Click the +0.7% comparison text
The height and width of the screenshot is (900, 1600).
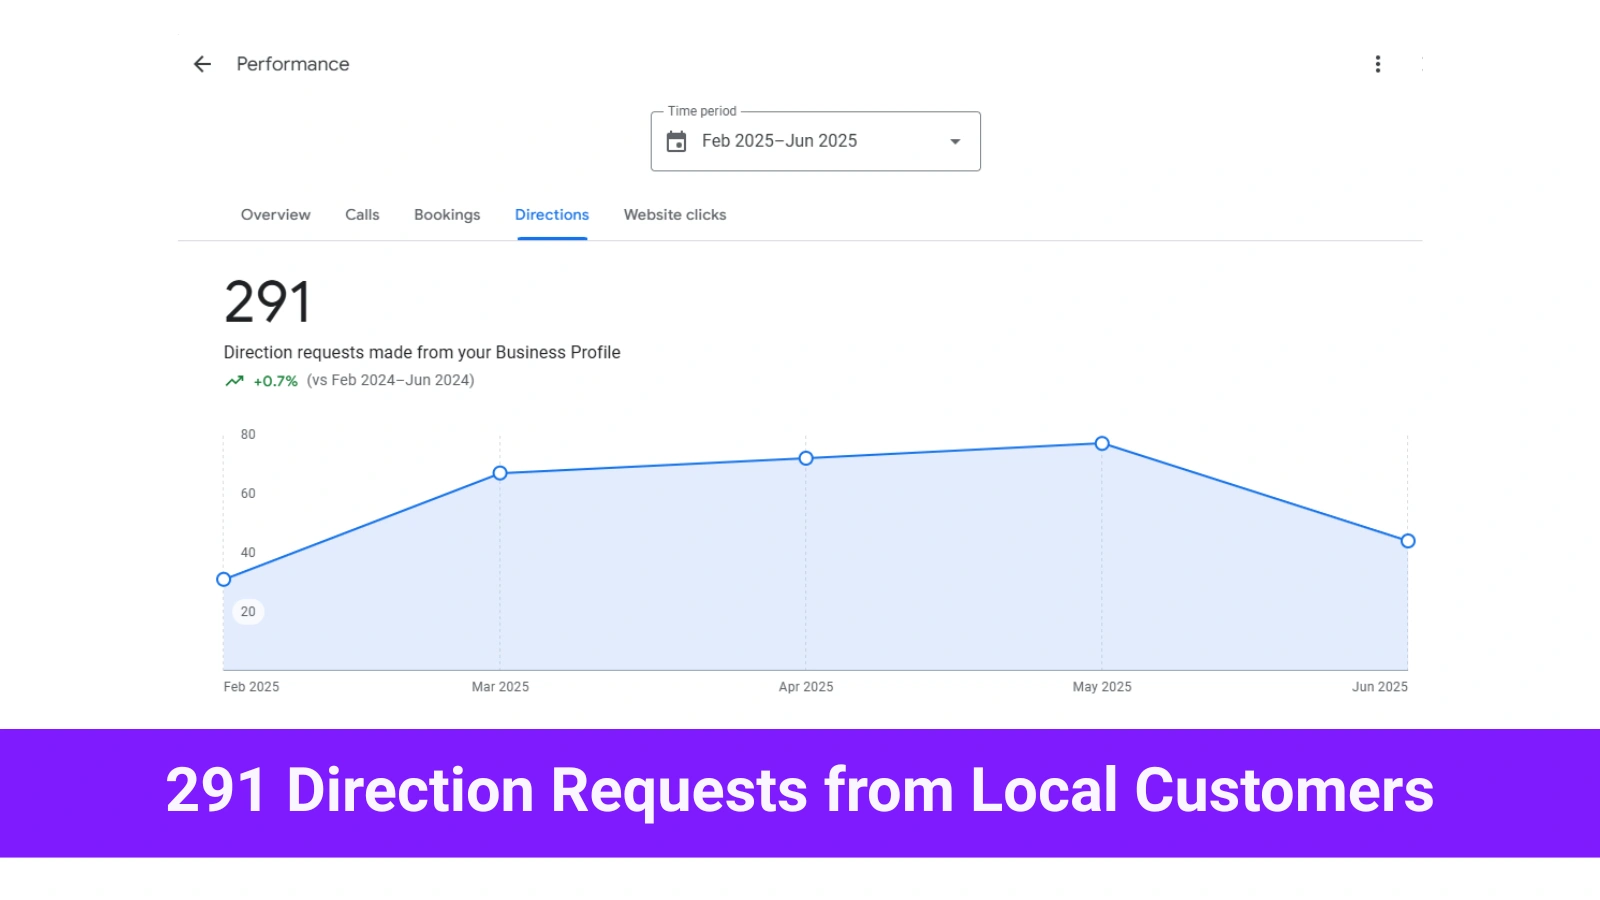click(x=275, y=380)
